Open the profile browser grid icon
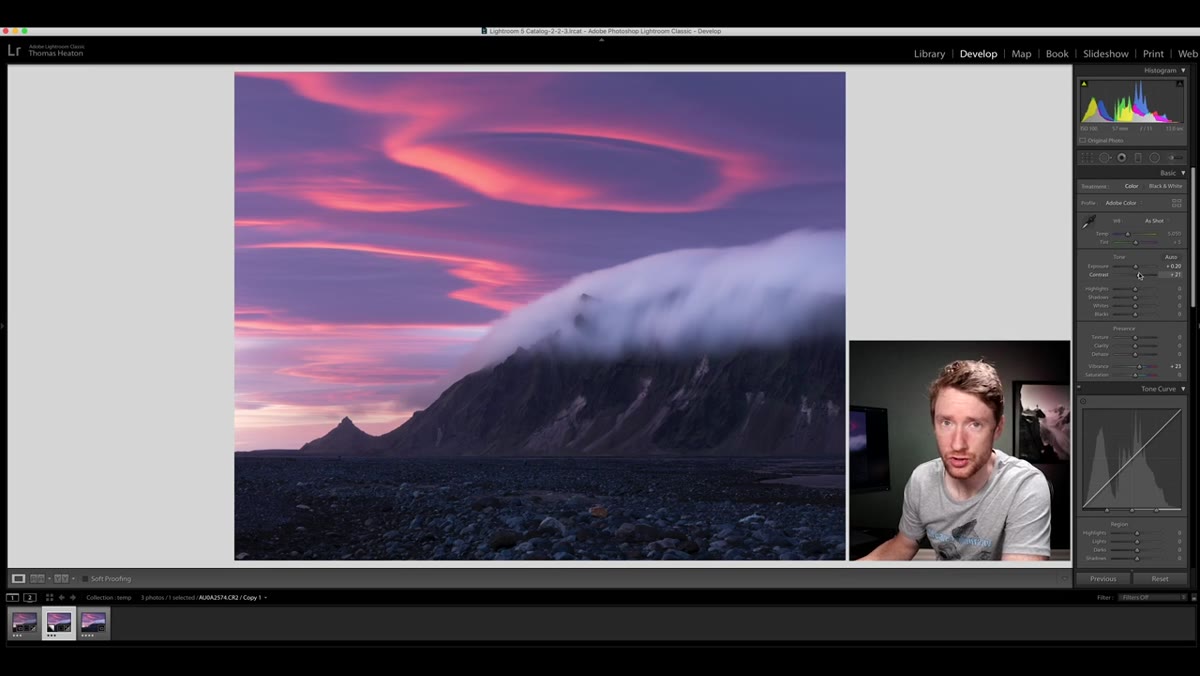 coord(1177,203)
